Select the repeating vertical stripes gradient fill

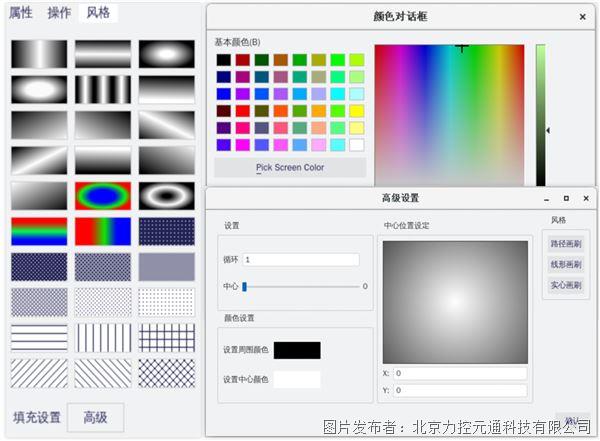click(103, 89)
